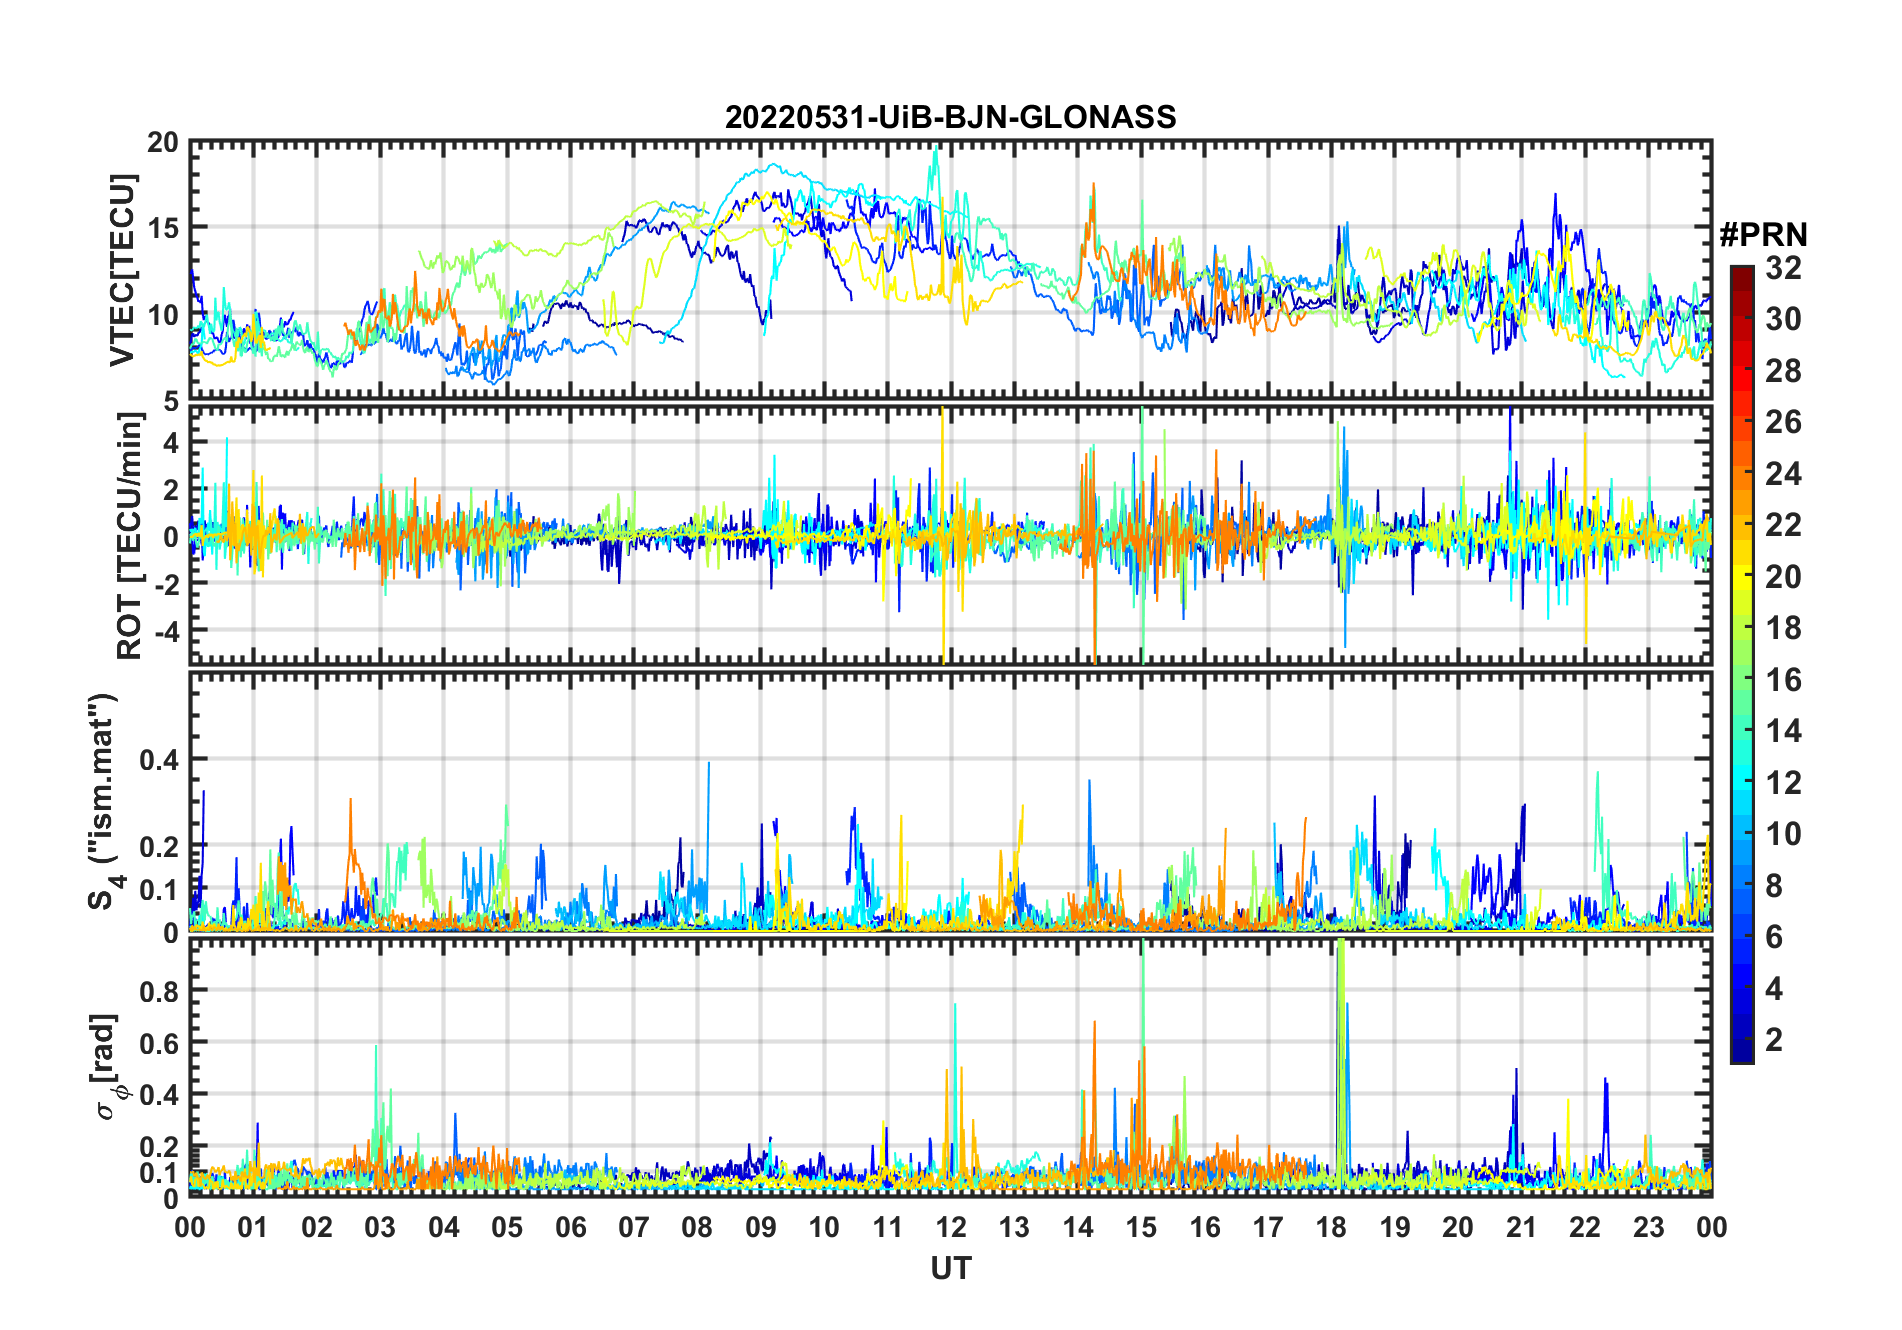Click the σφ[rad] y-axis label
Image resolution: width=1902 pixels, height=1330 pixels.
(108, 1067)
